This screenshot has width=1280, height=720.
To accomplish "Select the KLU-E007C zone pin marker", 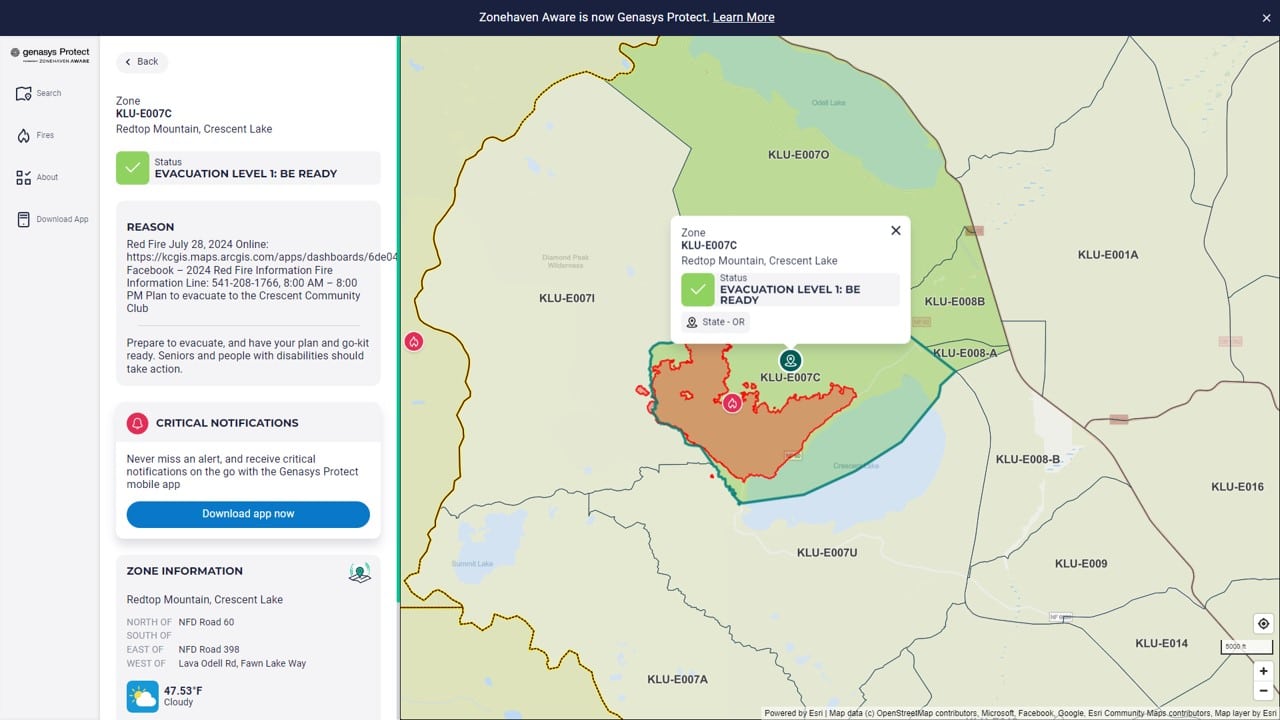I will click(x=790, y=360).
